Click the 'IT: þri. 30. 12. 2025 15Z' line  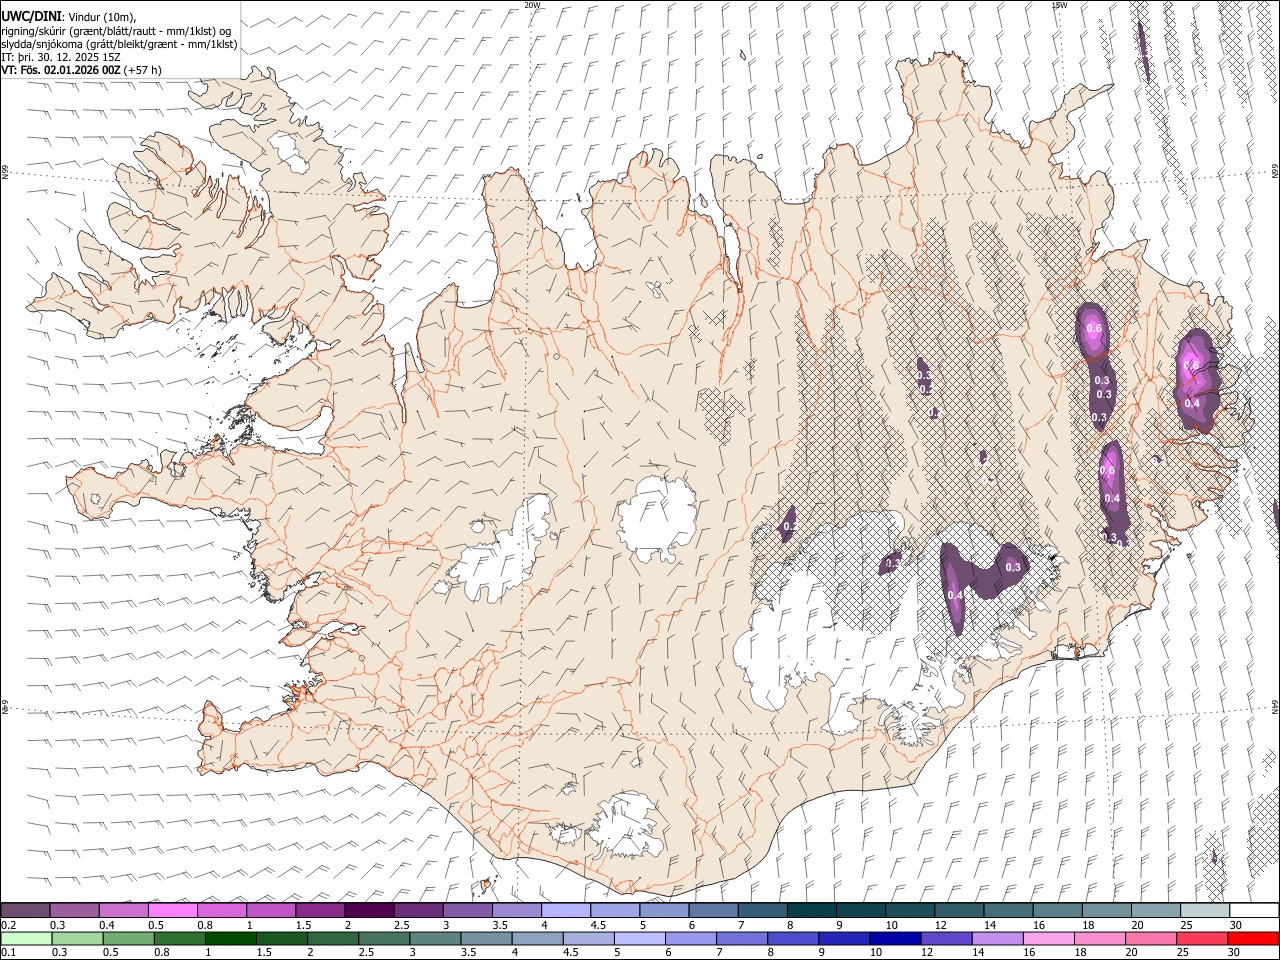point(61,57)
